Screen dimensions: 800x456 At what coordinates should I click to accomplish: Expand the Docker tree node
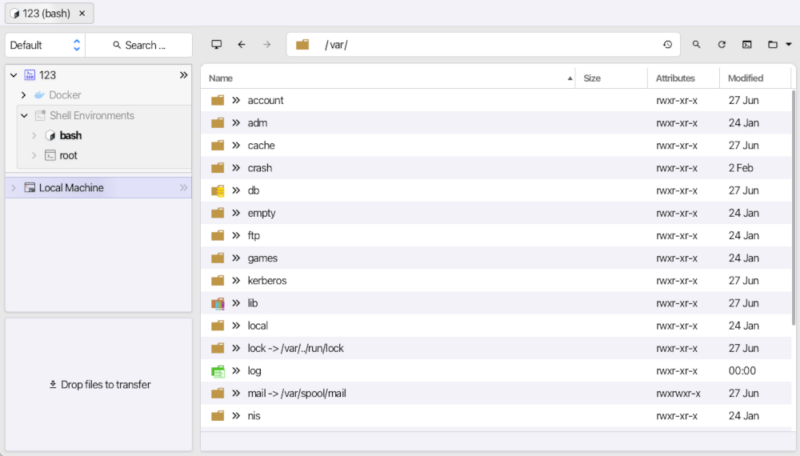pyautogui.click(x=23, y=95)
